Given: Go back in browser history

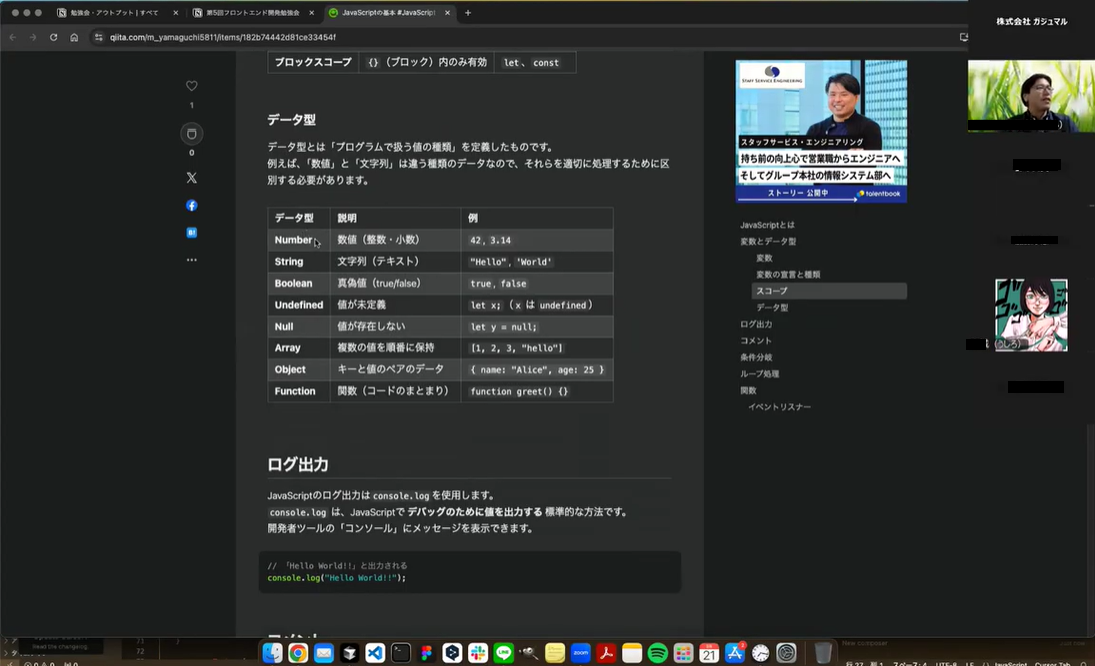Looking at the screenshot, I should click(13, 37).
